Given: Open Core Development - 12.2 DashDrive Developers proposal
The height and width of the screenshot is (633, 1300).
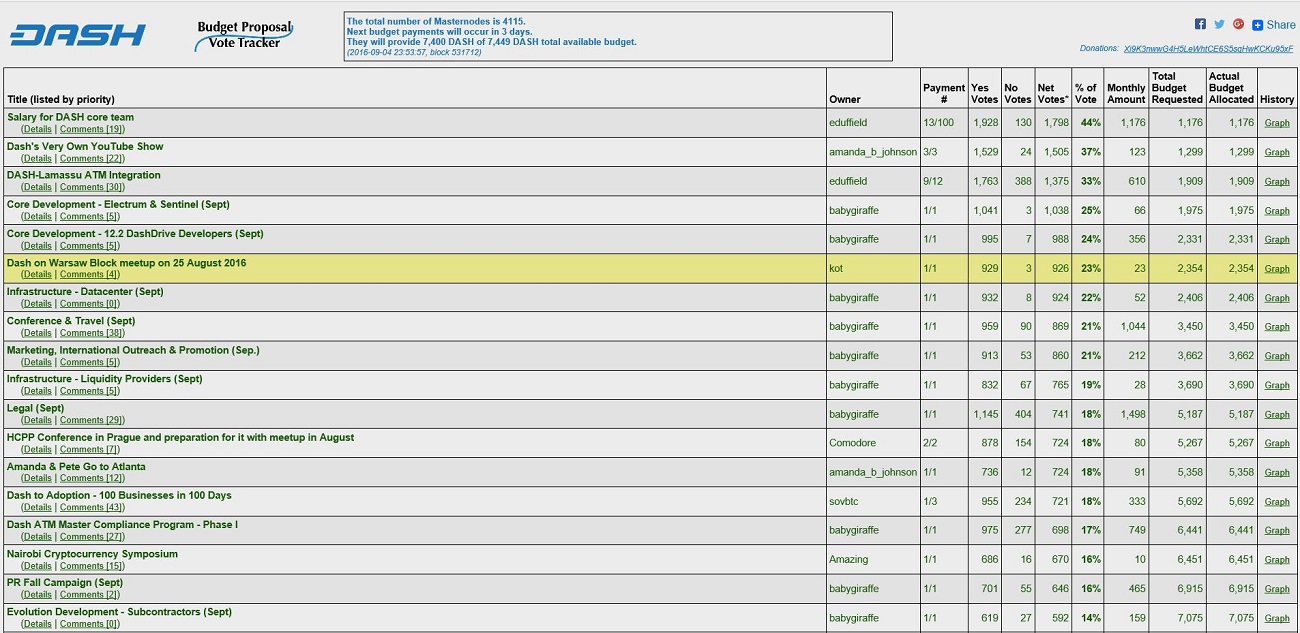Looking at the screenshot, I should point(135,233).
